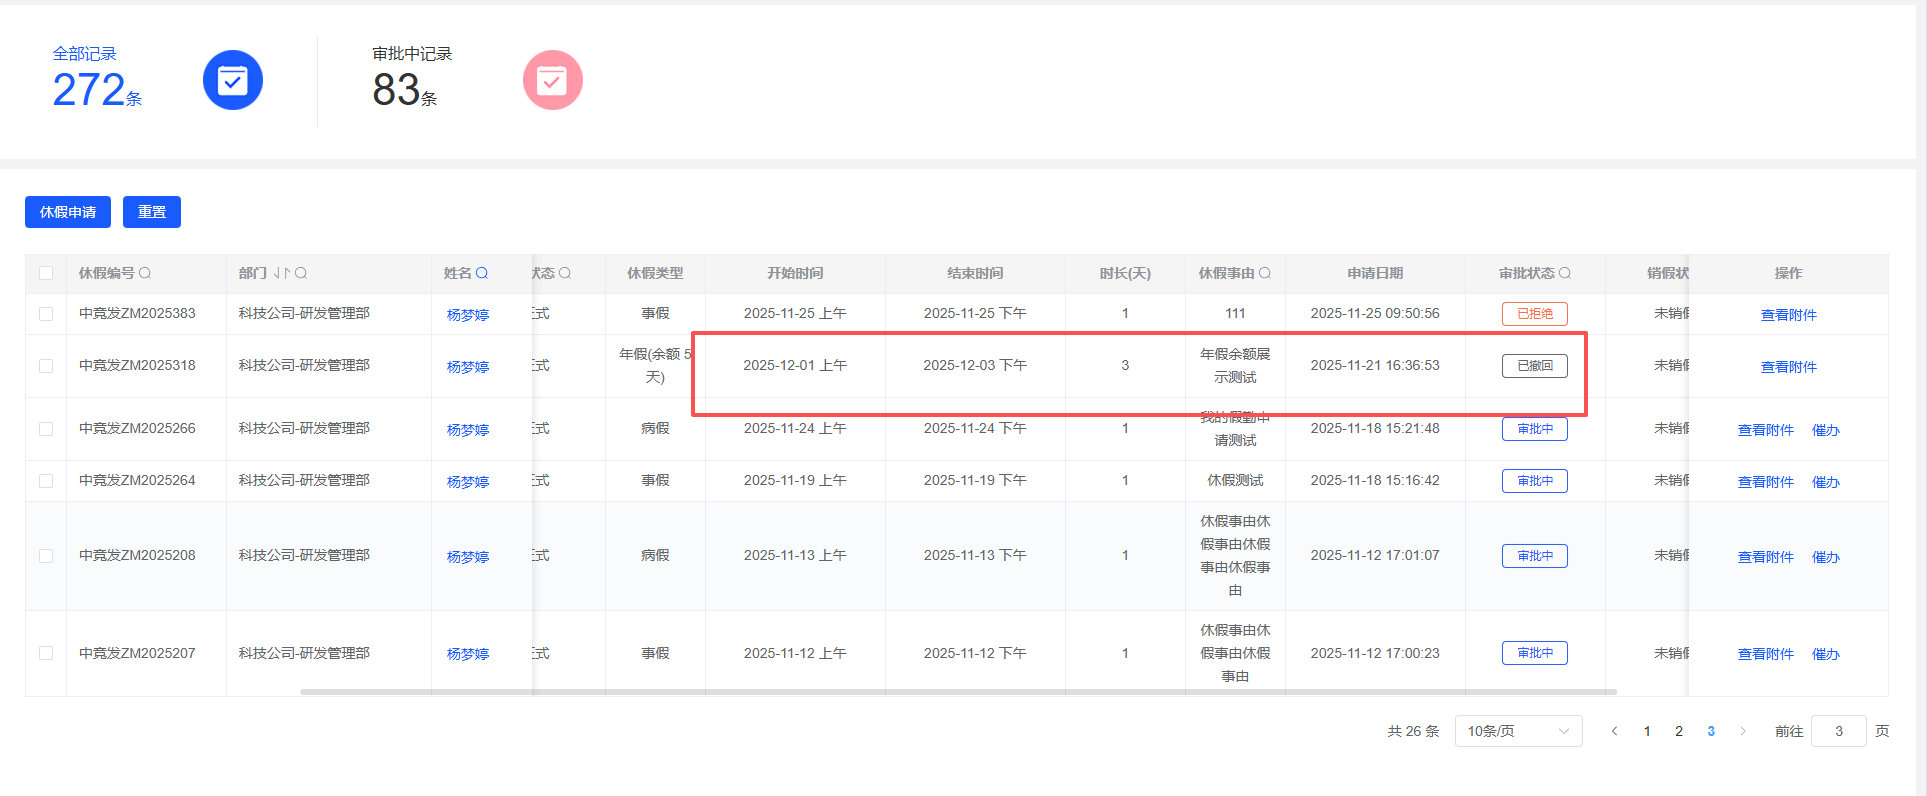
Task: Click the 审批中记录 label
Action: click(412, 54)
